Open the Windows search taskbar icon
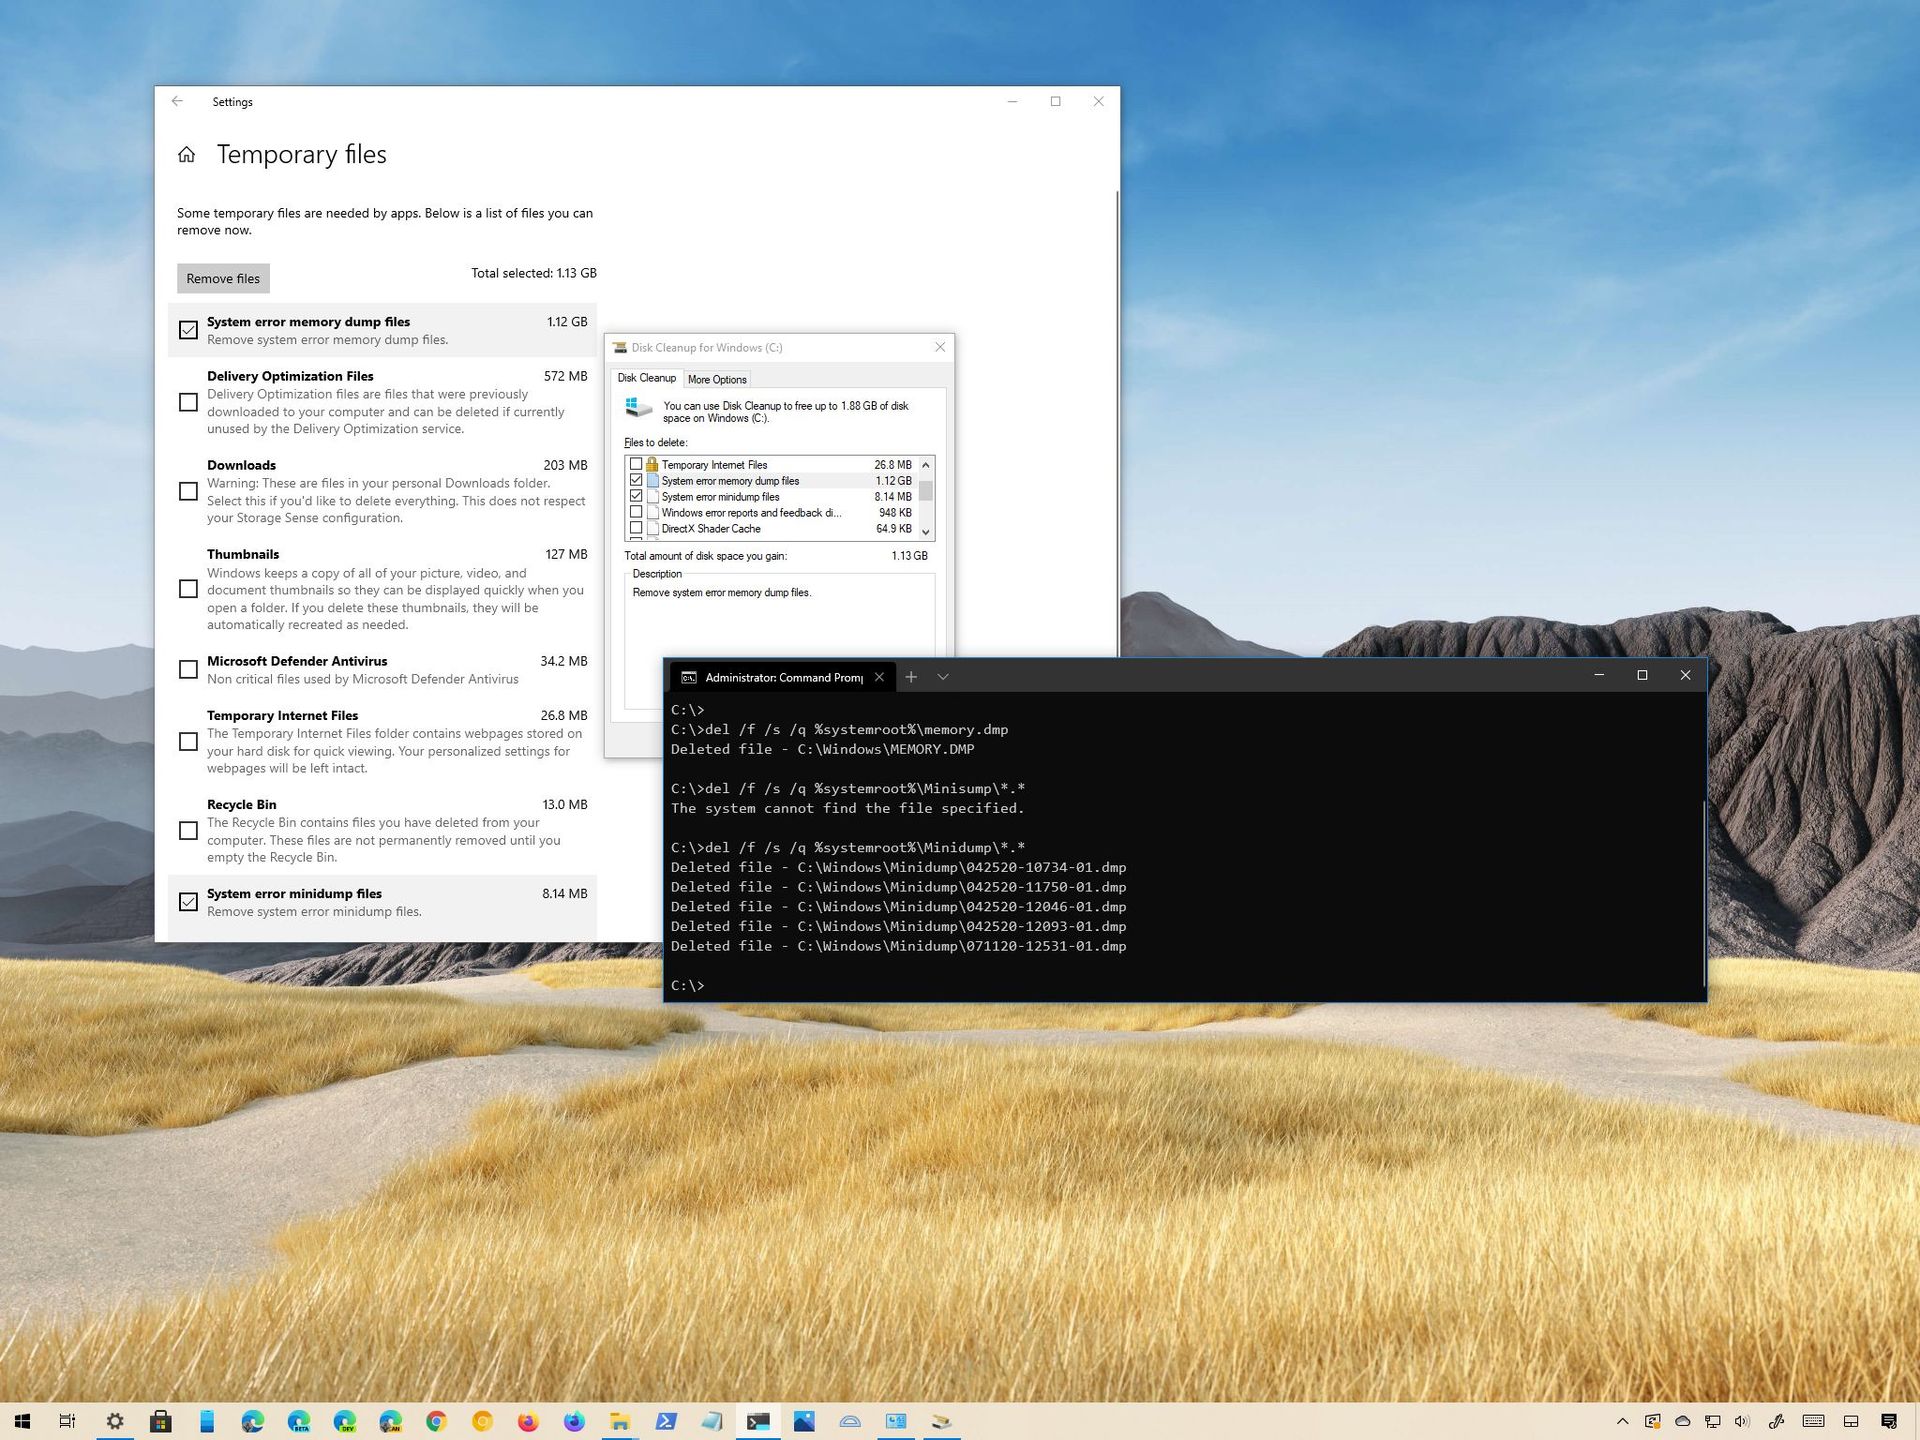The image size is (1920, 1440). tap(67, 1420)
